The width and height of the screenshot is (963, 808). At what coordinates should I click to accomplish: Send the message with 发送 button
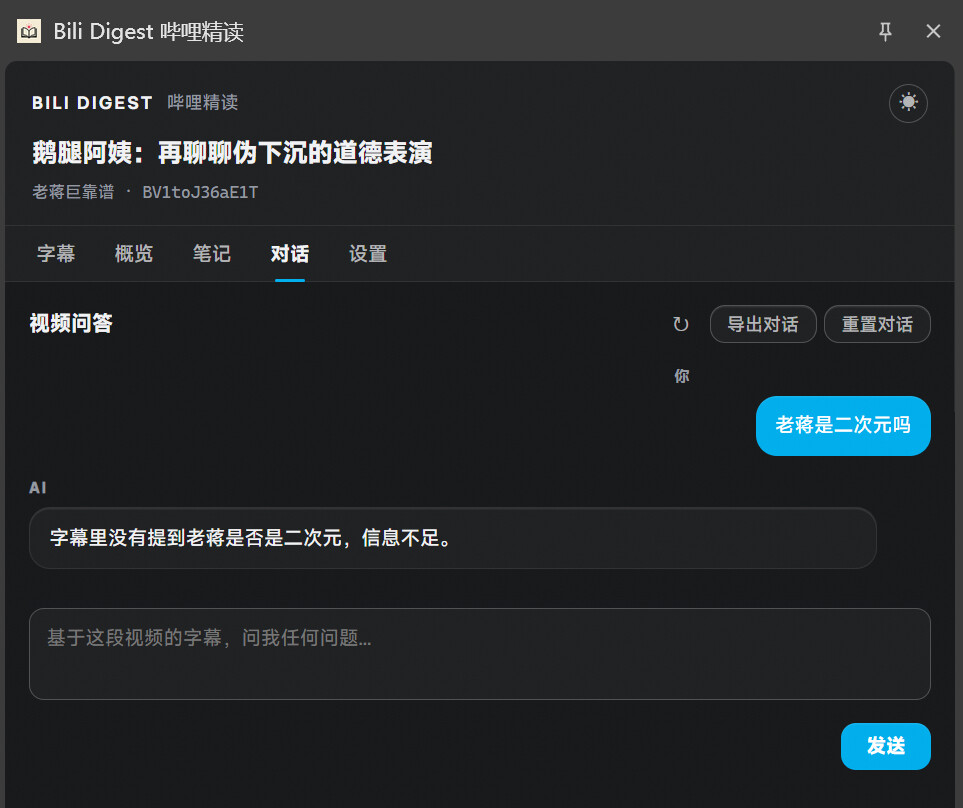coord(886,746)
